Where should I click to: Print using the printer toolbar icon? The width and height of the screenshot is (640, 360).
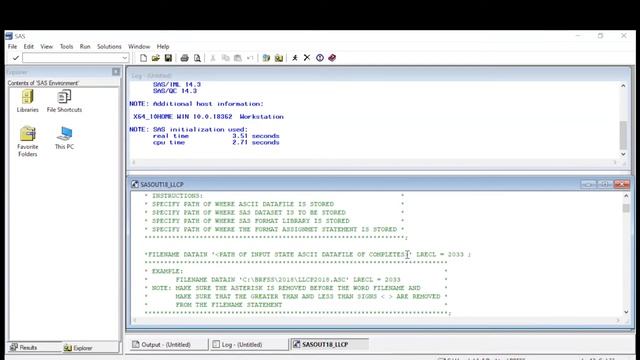click(184, 58)
